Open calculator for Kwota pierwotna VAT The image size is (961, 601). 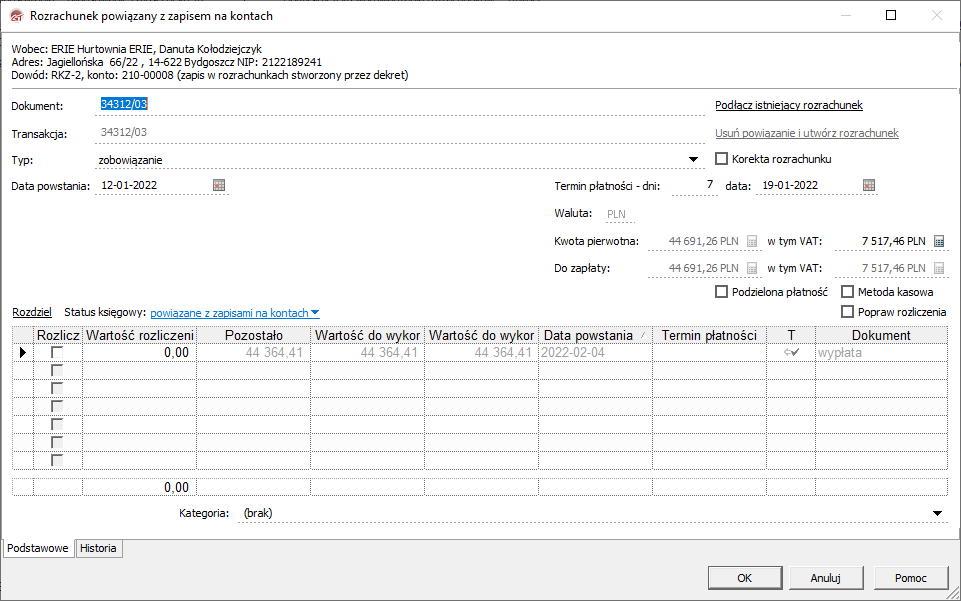pyautogui.click(x=939, y=241)
